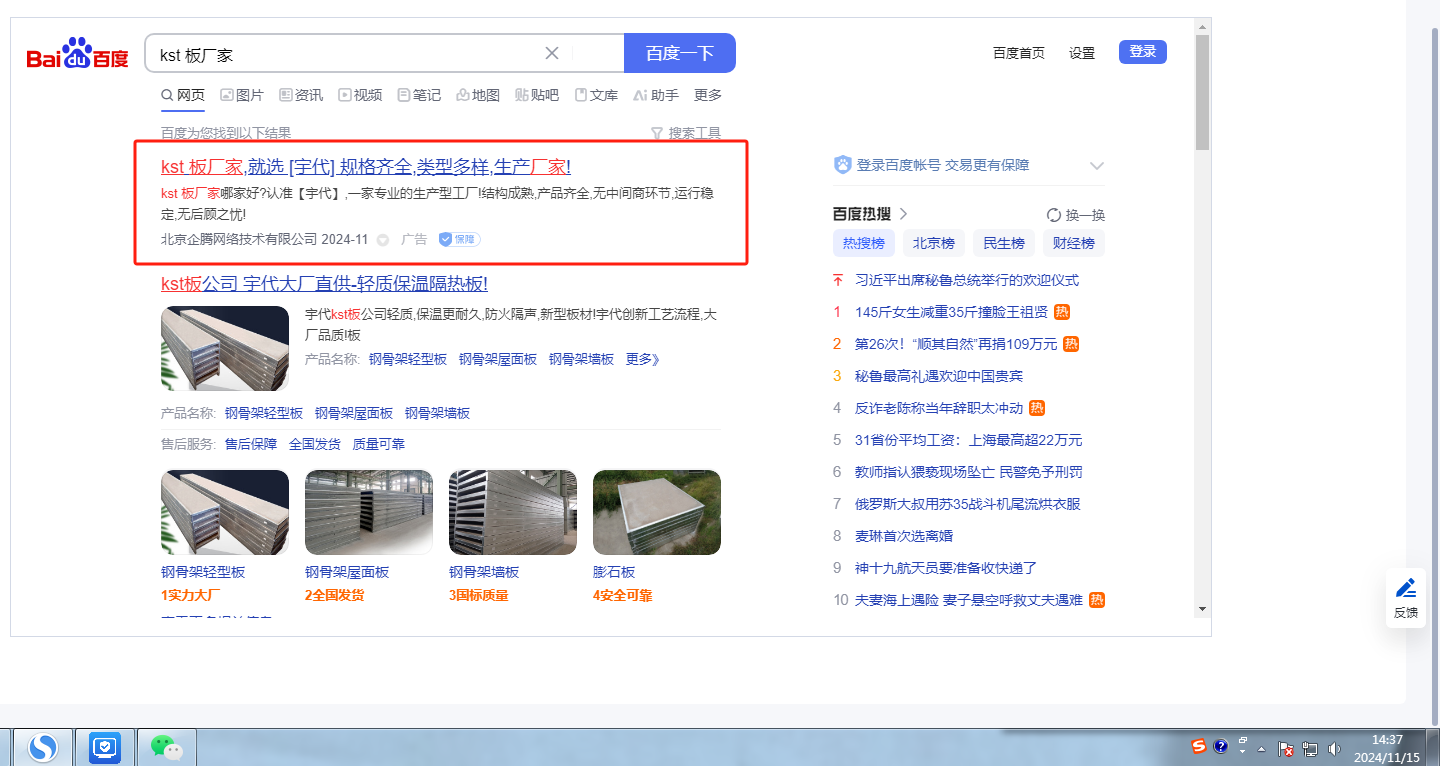Open the 笔记 tab
Viewport: 1440px width, 766px height.
pos(419,95)
